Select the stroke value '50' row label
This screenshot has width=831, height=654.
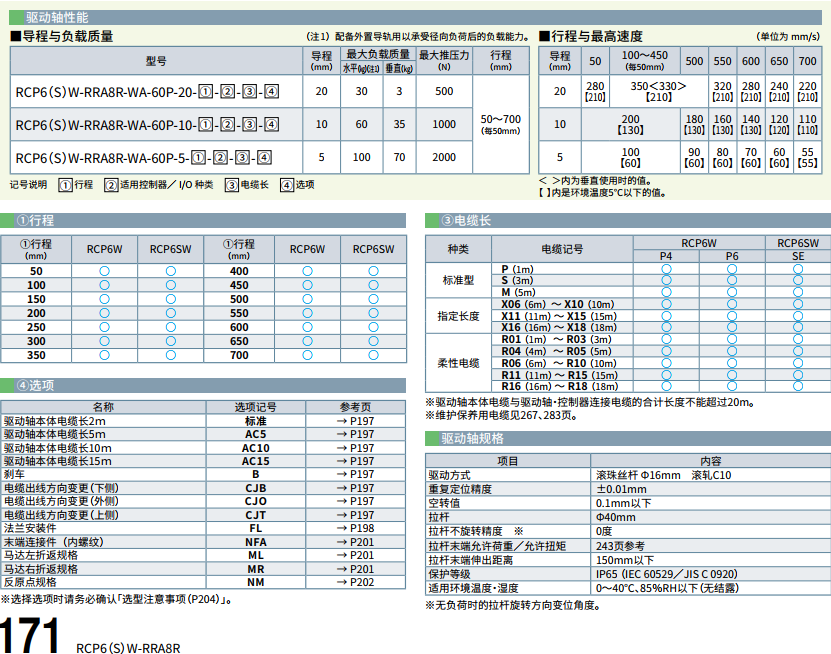pyautogui.click(x=36, y=271)
